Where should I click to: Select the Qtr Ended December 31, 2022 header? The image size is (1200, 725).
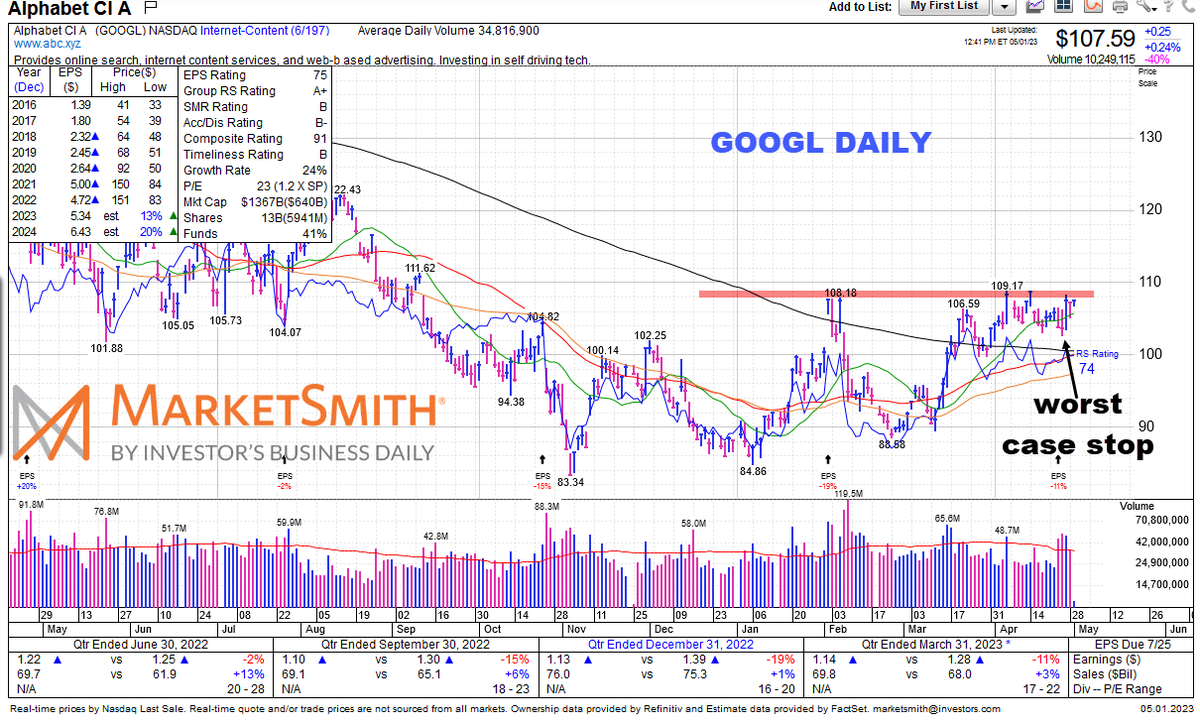[672, 644]
